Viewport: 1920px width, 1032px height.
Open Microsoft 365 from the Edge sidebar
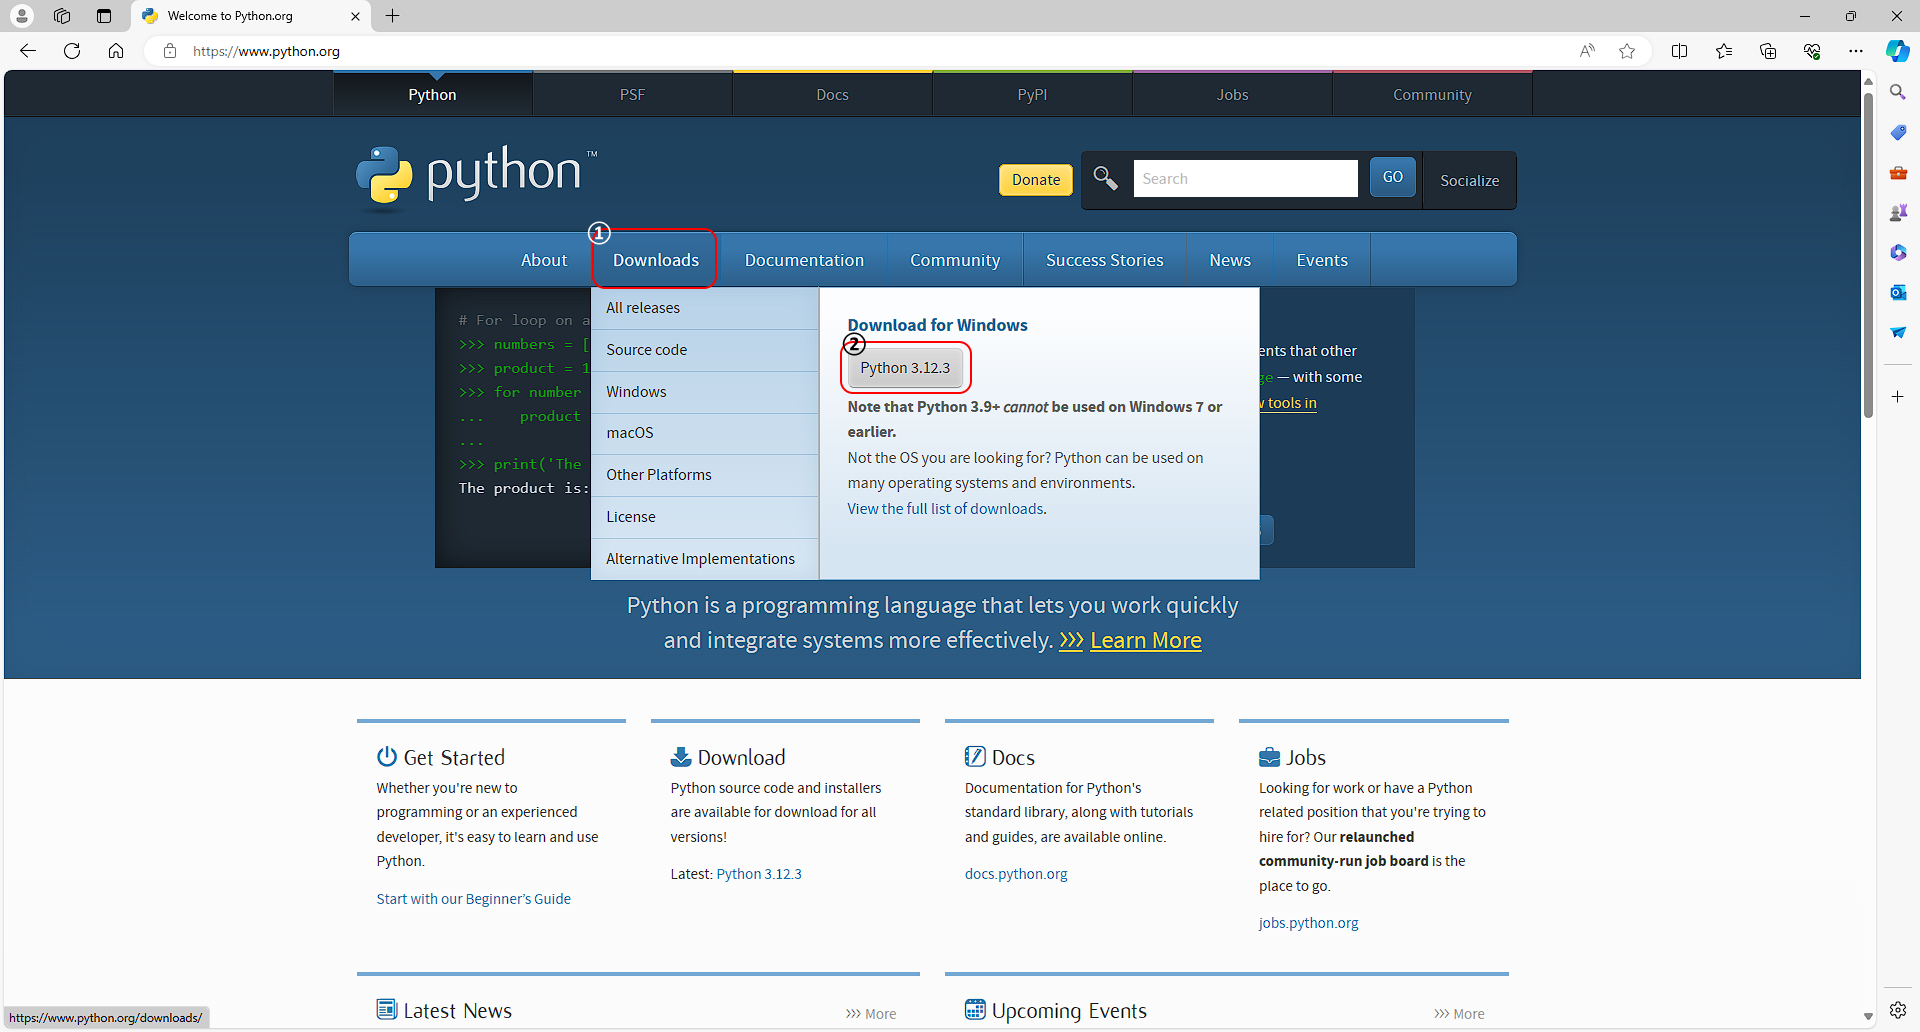[1899, 252]
